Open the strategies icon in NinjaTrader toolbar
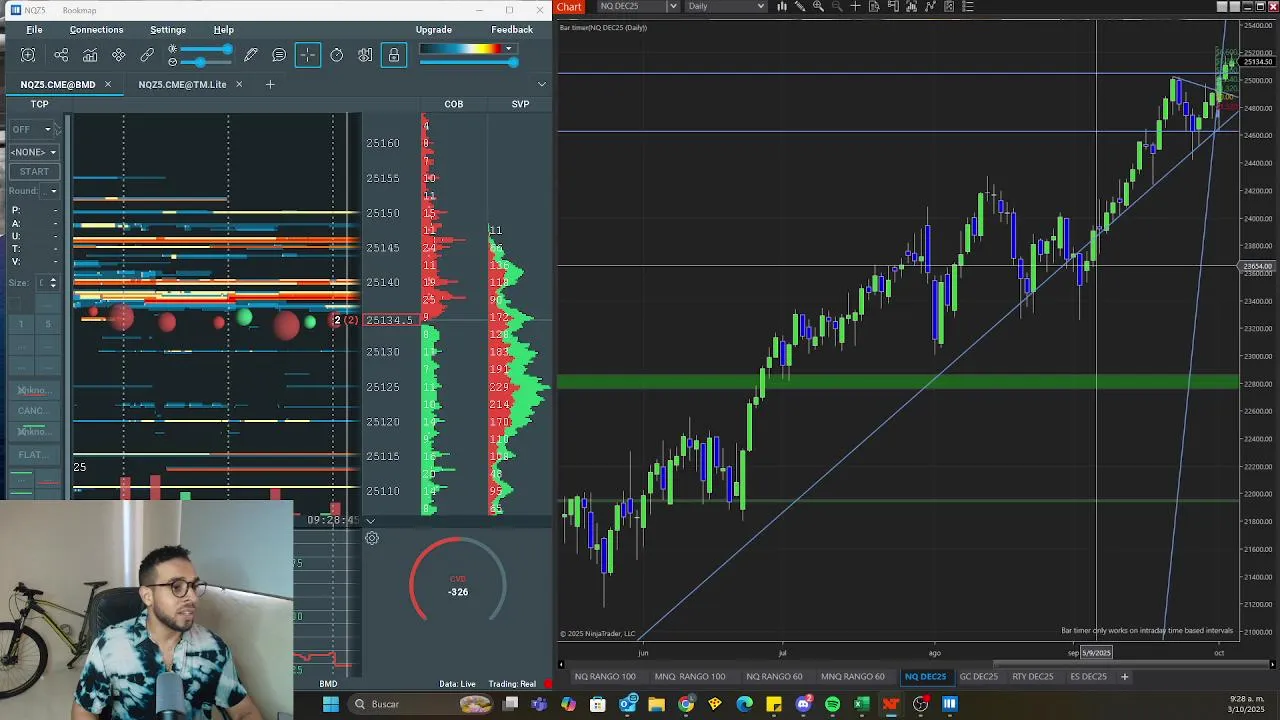The width and height of the screenshot is (1280, 720). (x=948, y=6)
